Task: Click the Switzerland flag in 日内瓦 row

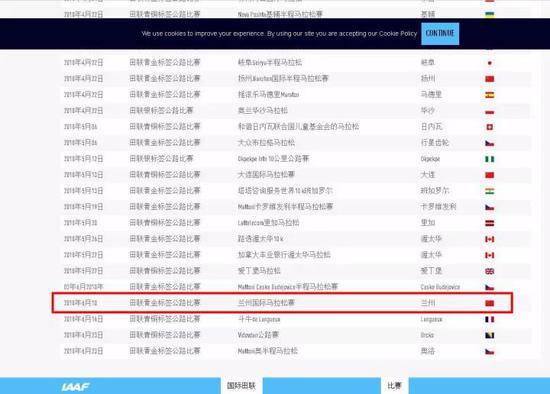Action: [489, 127]
